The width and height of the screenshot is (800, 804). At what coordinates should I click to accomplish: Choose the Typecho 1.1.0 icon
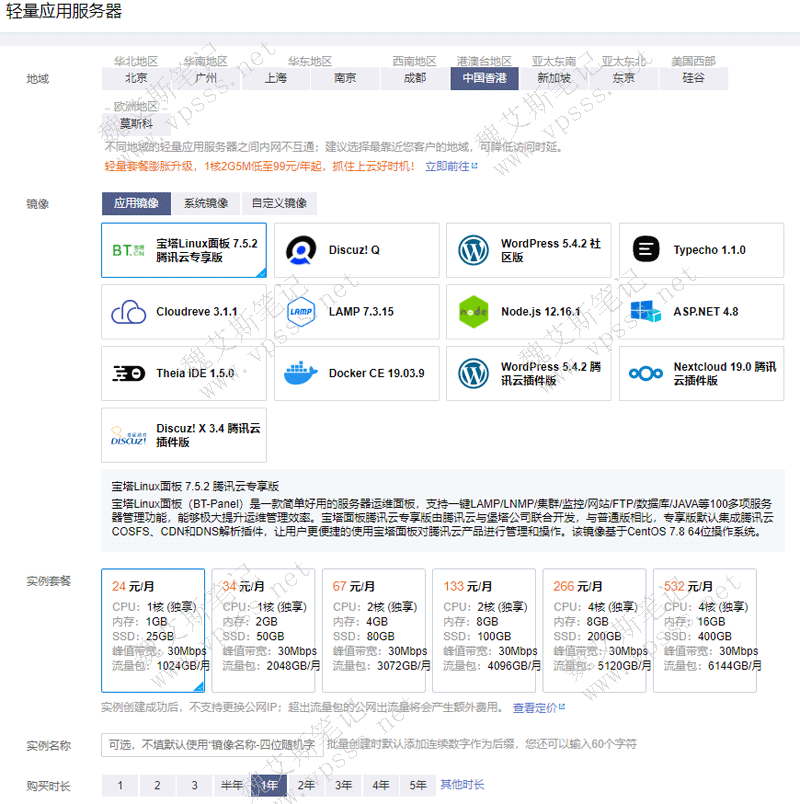click(x=646, y=250)
